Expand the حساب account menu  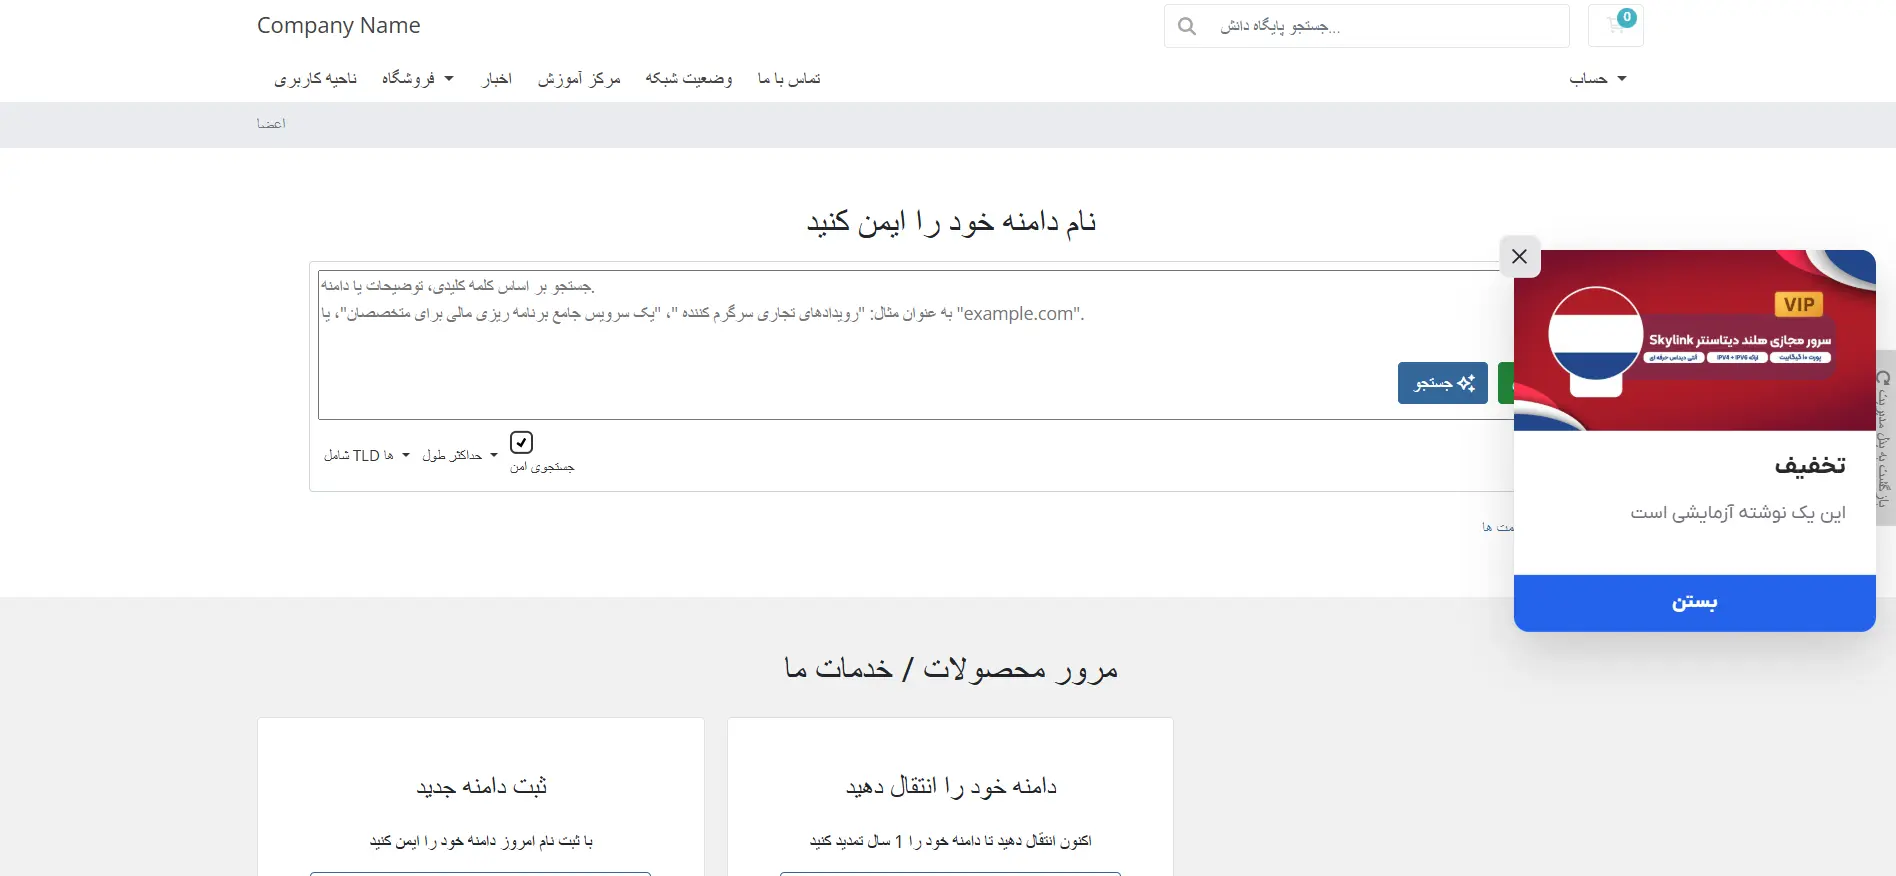tap(1597, 78)
